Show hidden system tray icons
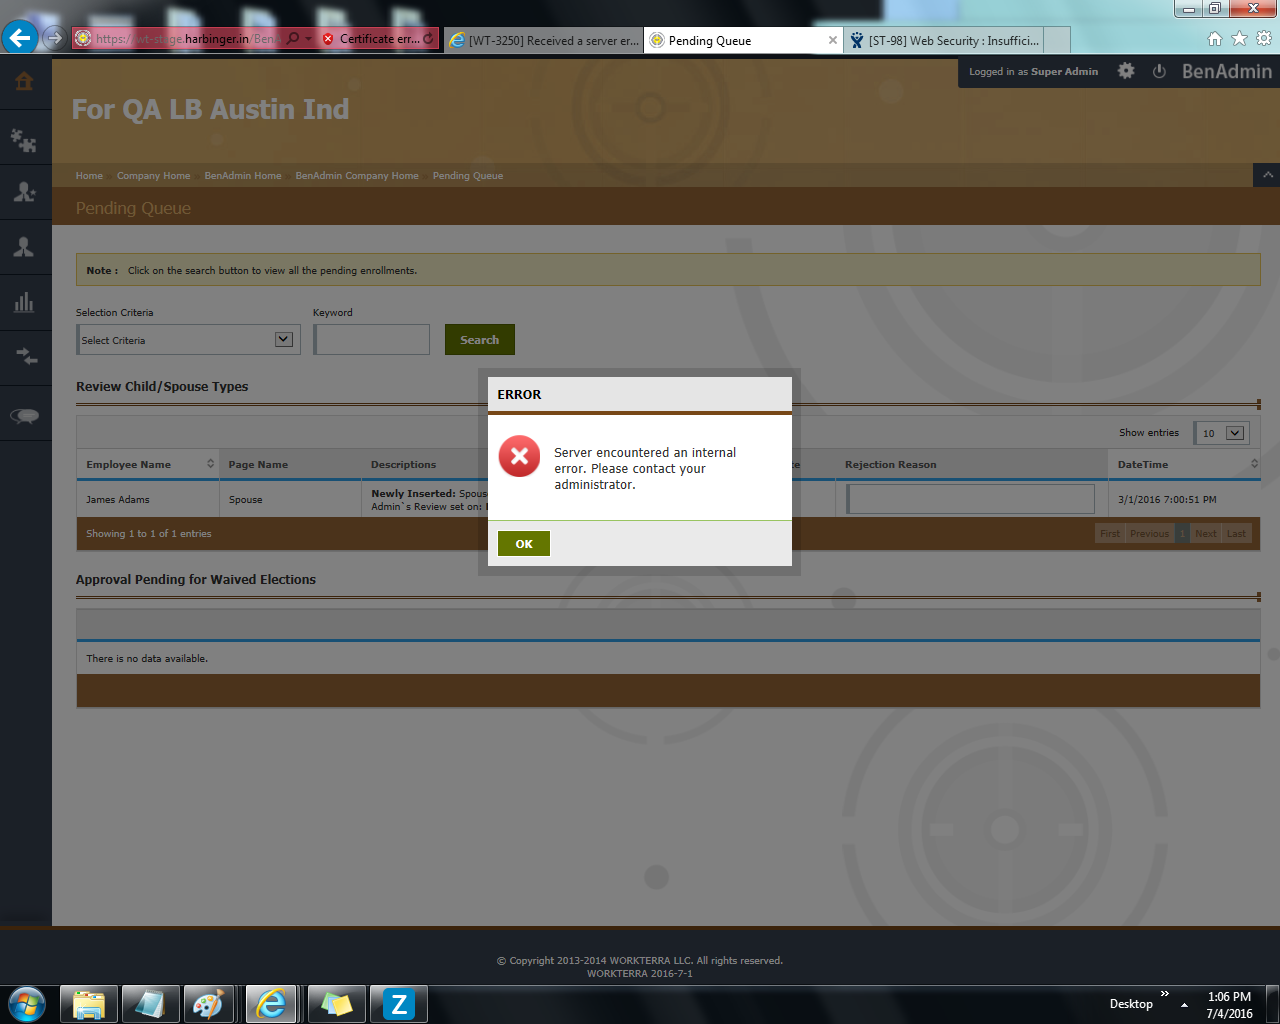 1184,1005
